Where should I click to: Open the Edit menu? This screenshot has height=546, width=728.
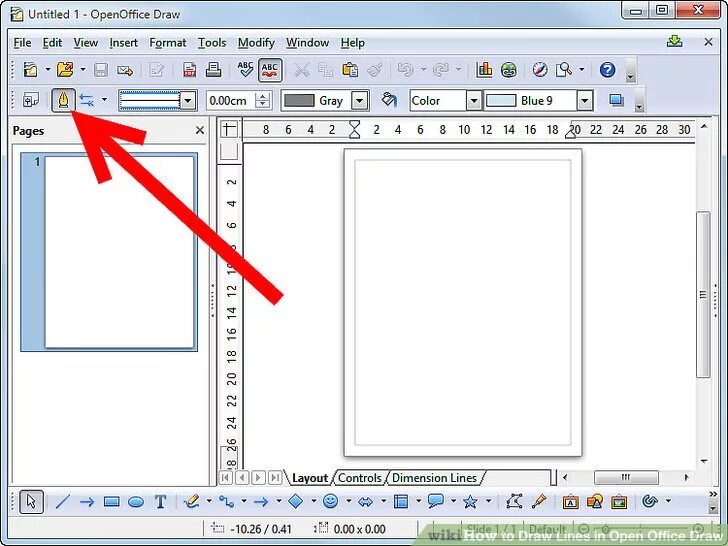52,43
